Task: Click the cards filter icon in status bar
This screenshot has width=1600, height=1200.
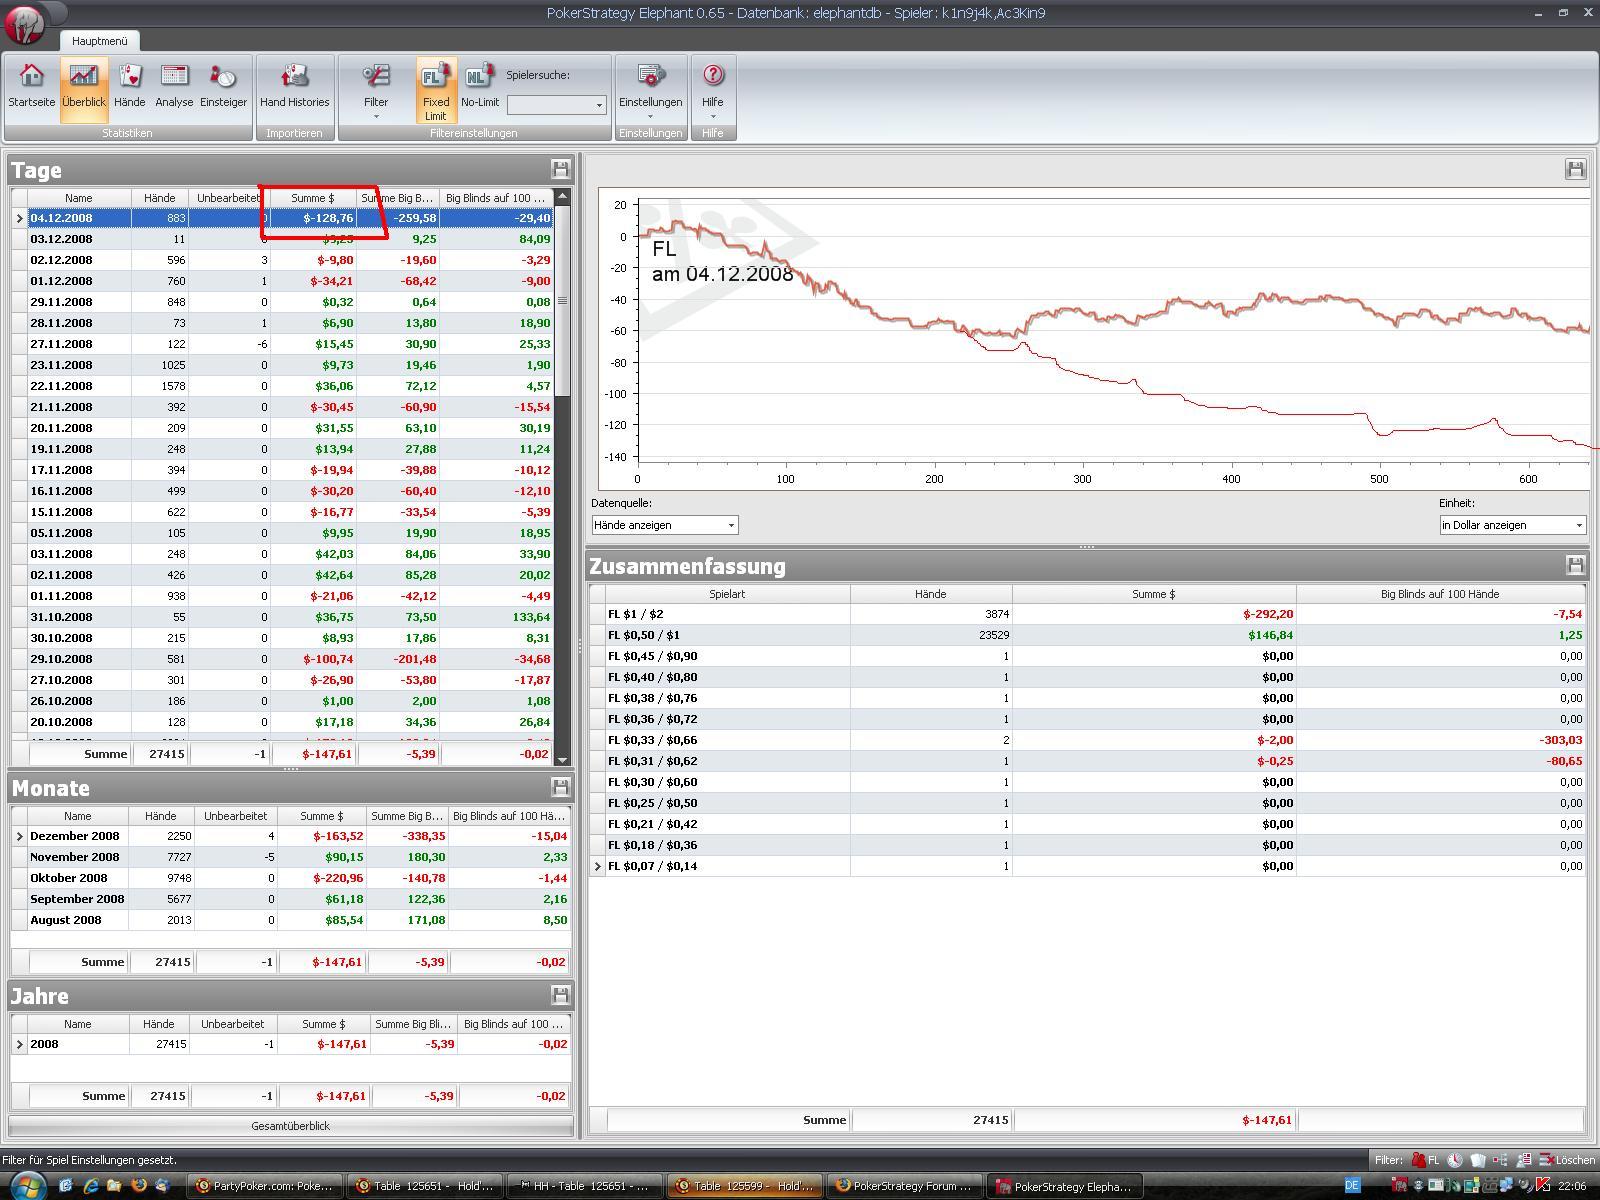Action: 1477,1160
